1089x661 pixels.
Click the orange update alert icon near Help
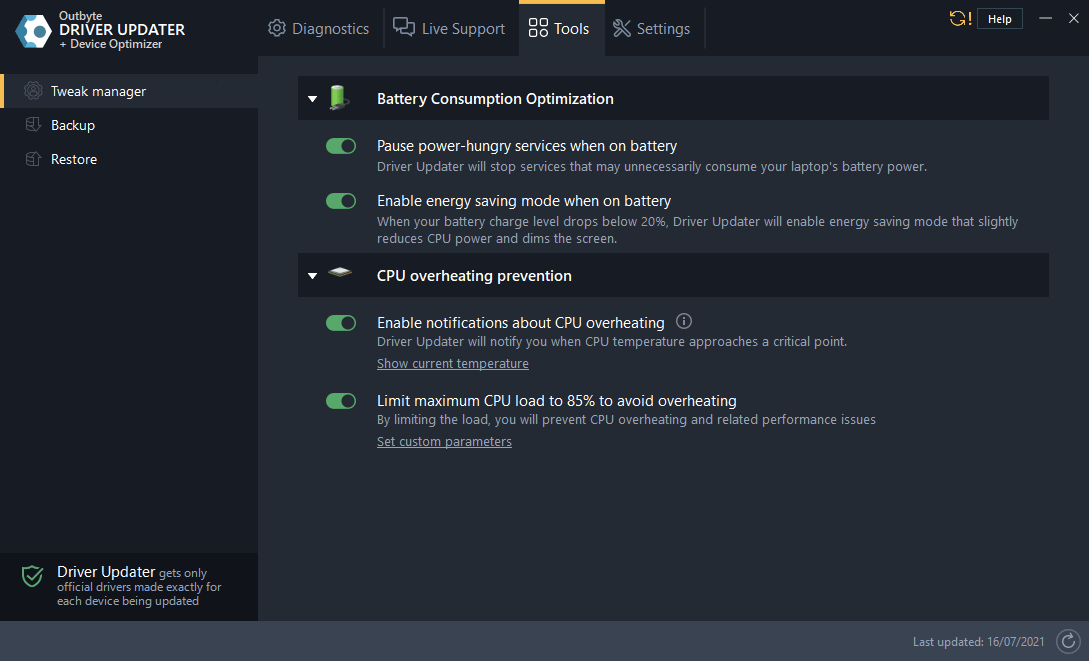click(959, 17)
